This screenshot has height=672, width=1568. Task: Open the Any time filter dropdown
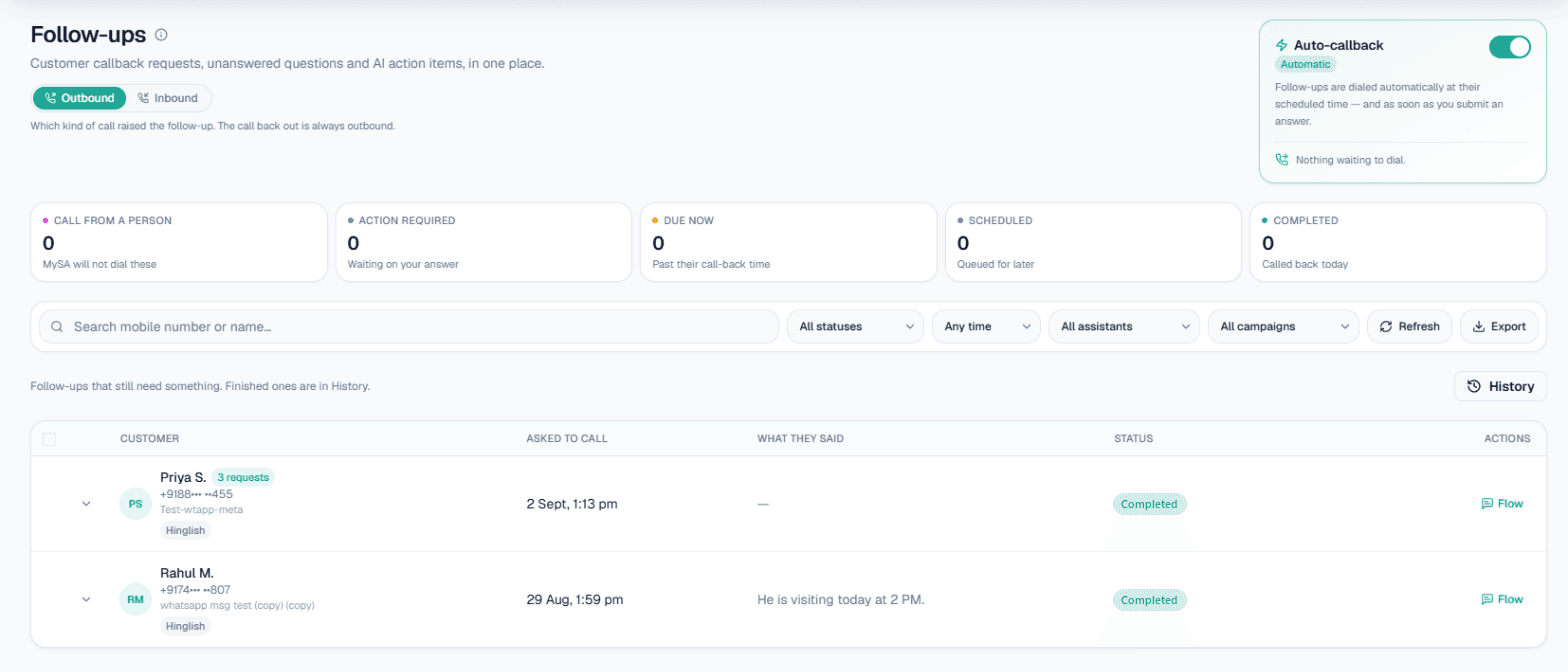tap(986, 326)
